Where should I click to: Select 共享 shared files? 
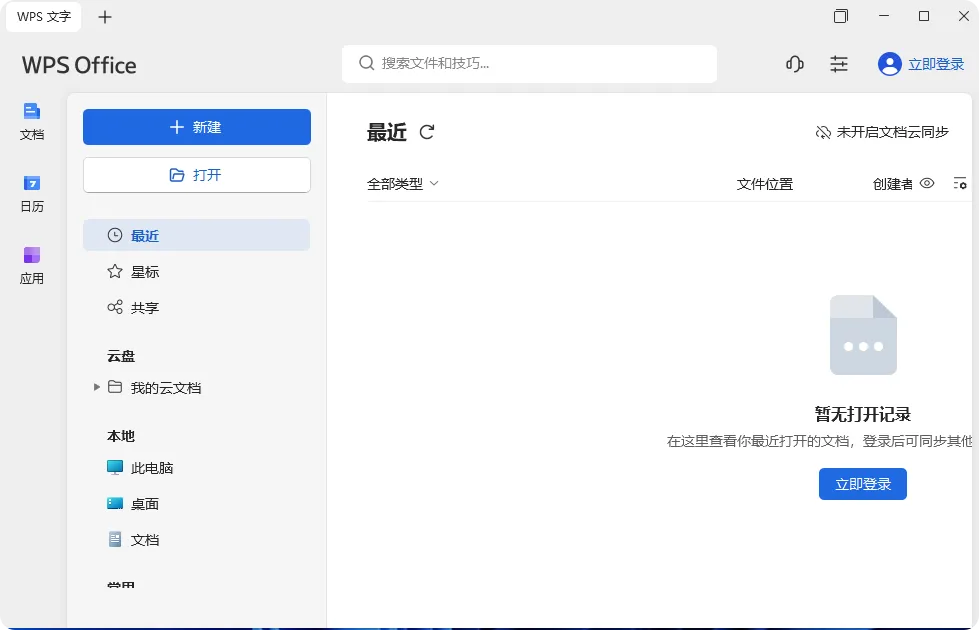(x=197, y=307)
